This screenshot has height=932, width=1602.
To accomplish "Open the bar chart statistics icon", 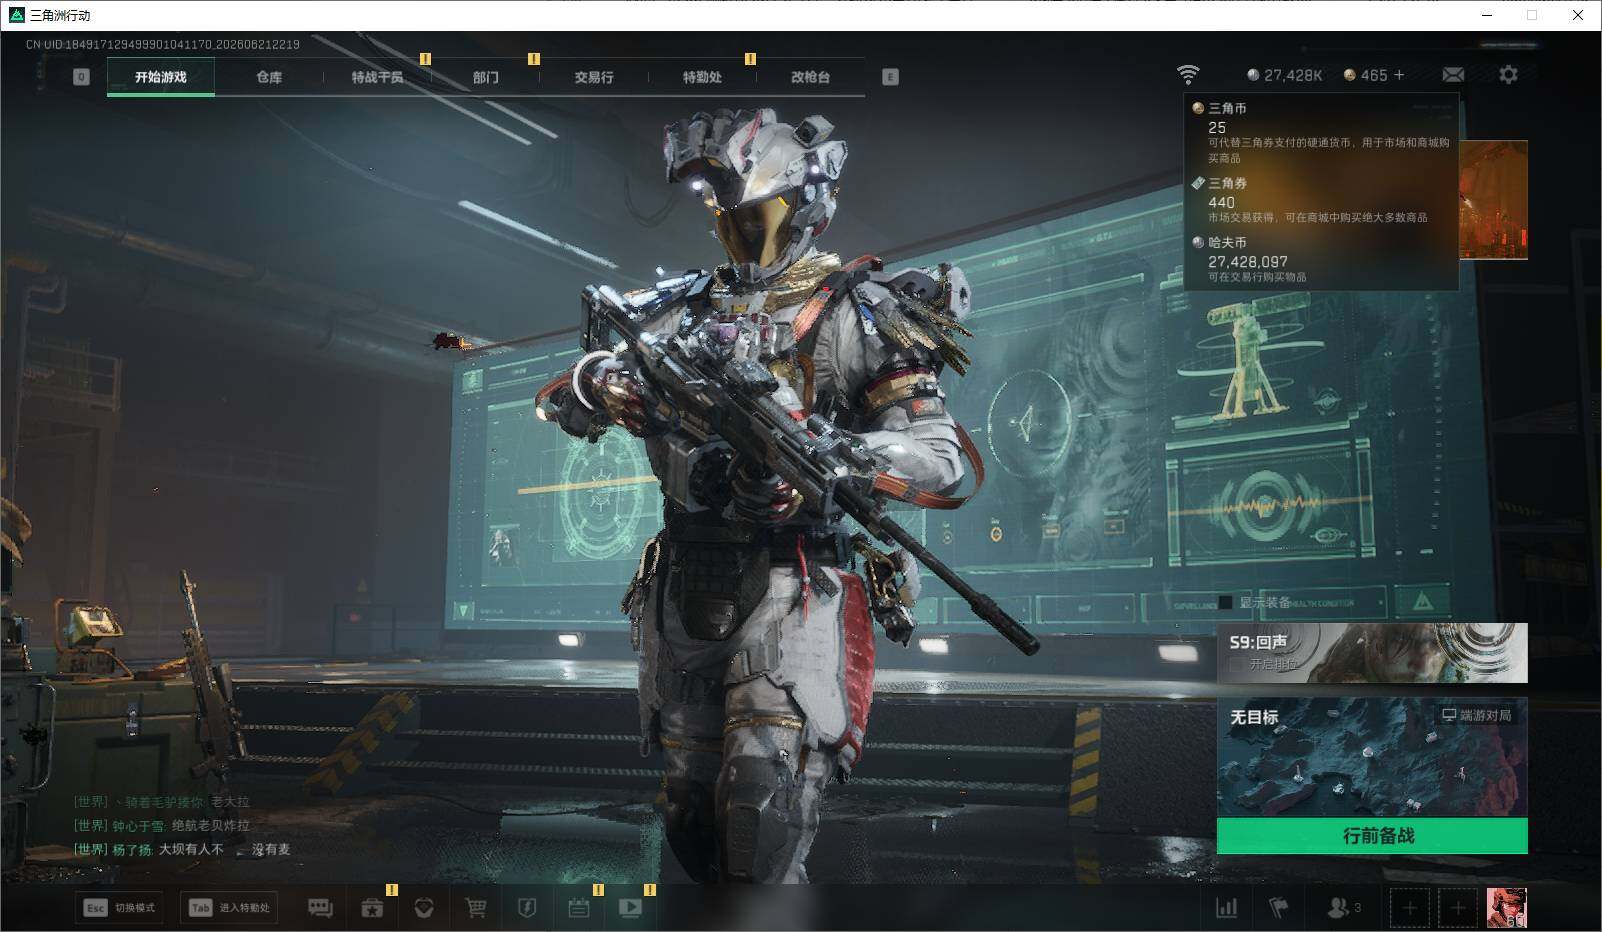I will click(1226, 907).
